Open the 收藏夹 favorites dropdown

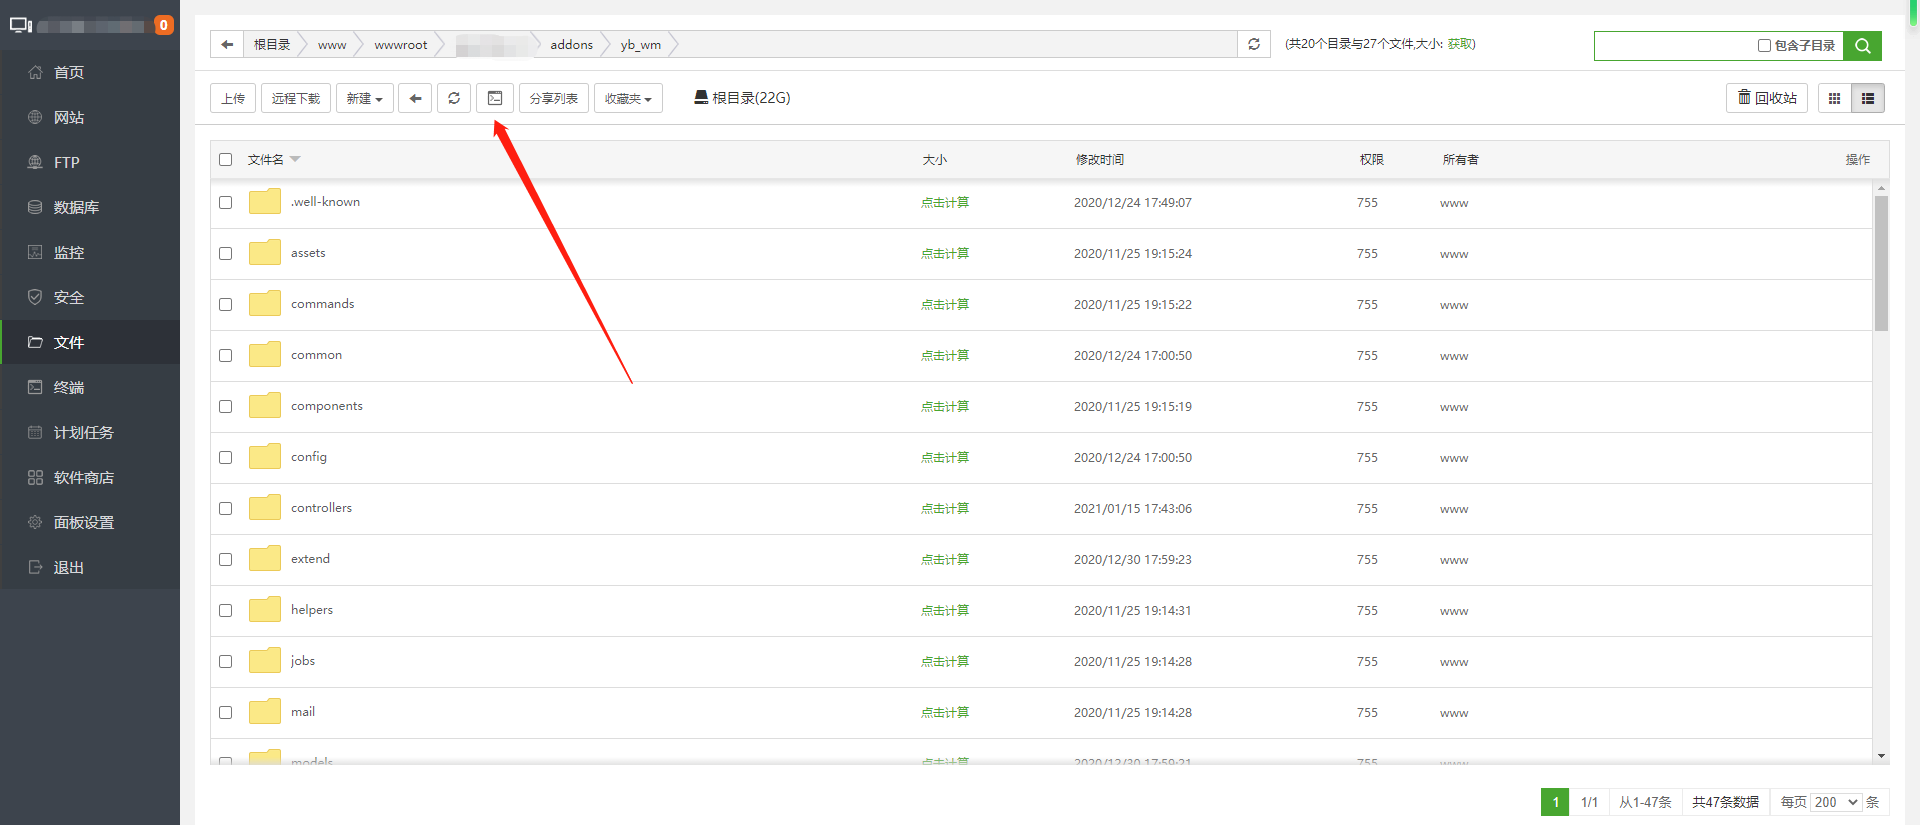pyautogui.click(x=628, y=98)
